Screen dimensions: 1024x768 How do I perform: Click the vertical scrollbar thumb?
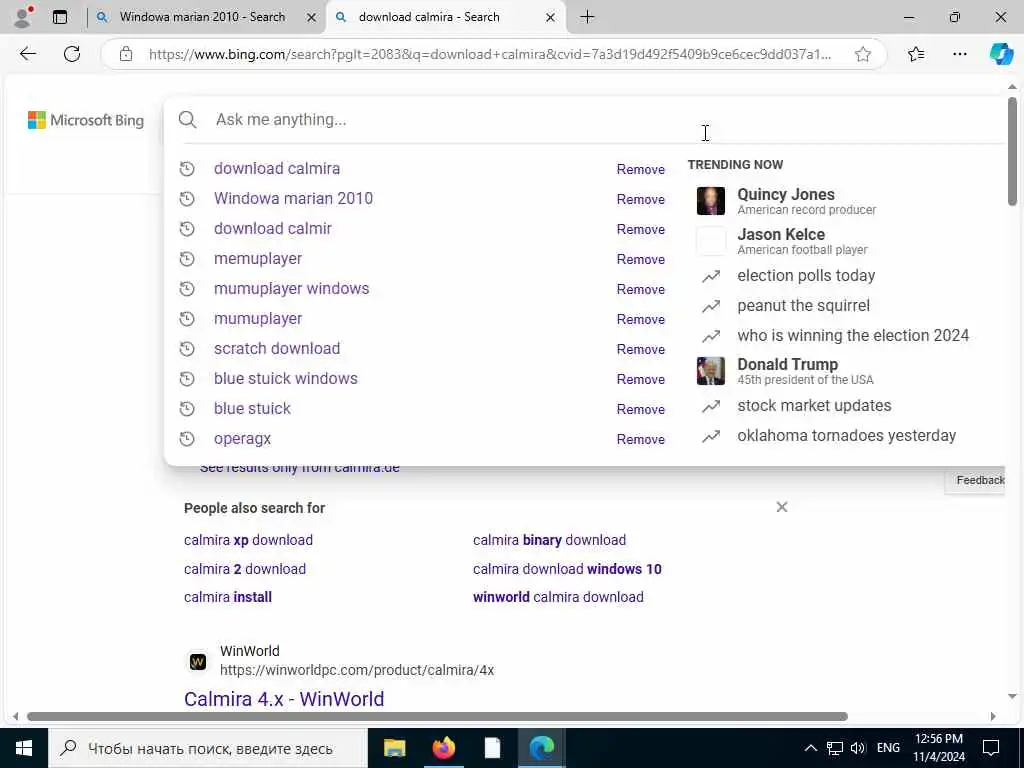pyautogui.click(x=1012, y=152)
